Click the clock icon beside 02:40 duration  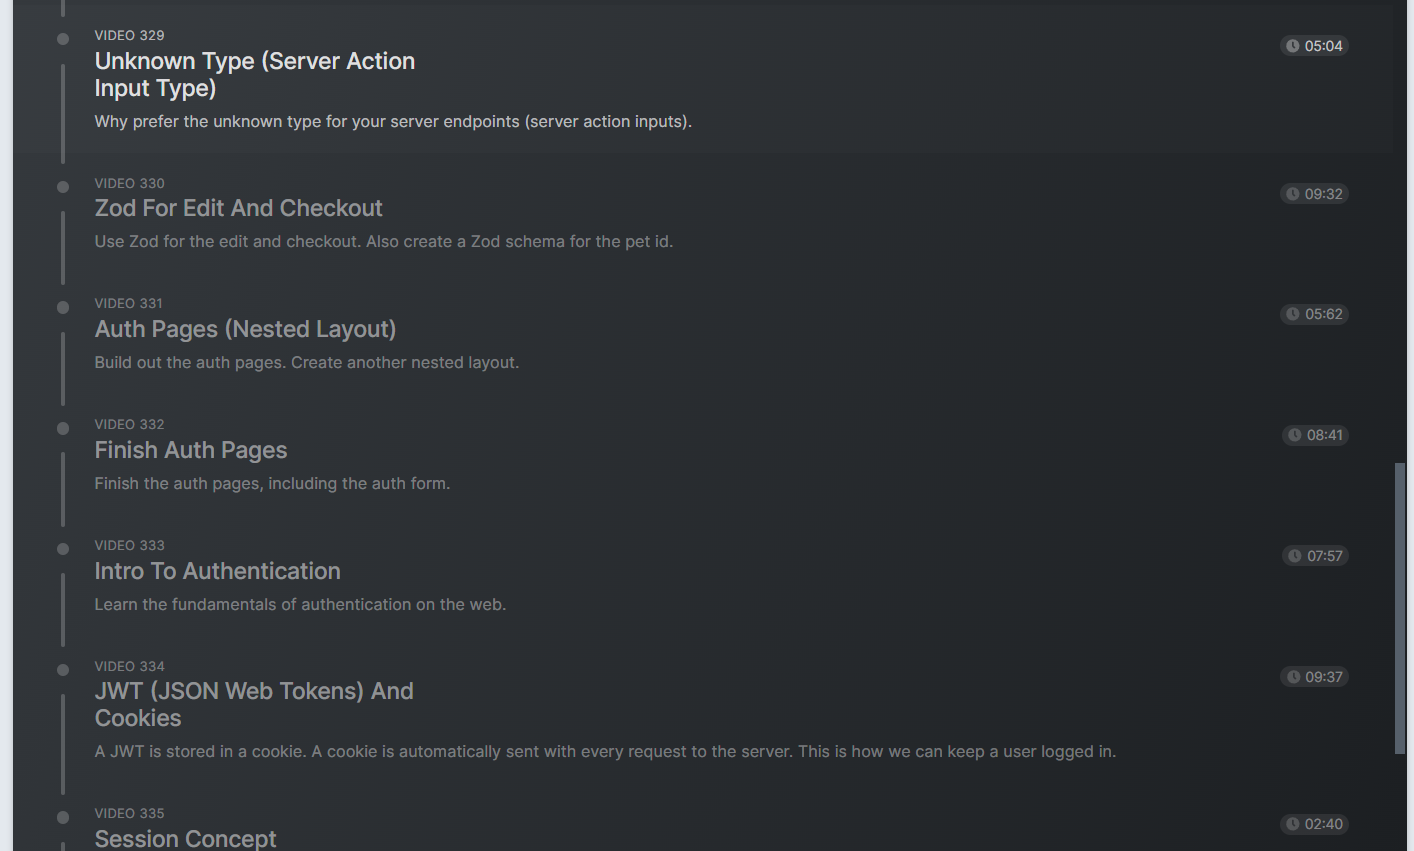coord(1293,824)
